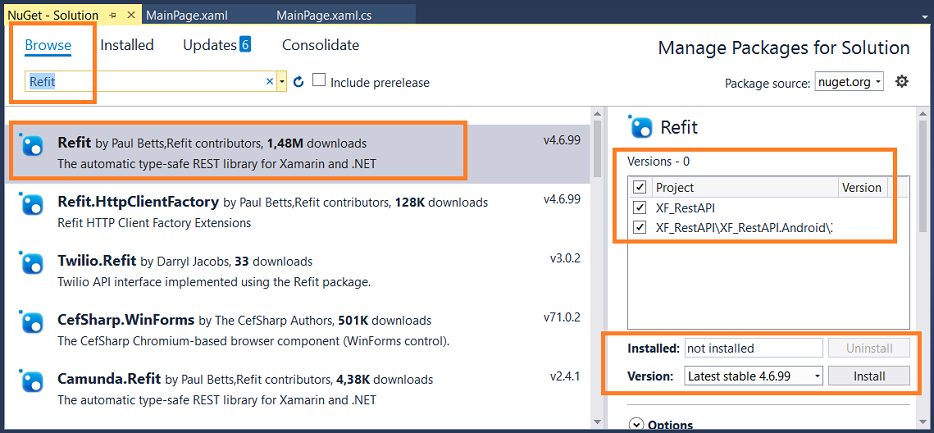The width and height of the screenshot is (934, 433).
Task: Click the Installed not installed field
Action: click(x=754, y=348)
